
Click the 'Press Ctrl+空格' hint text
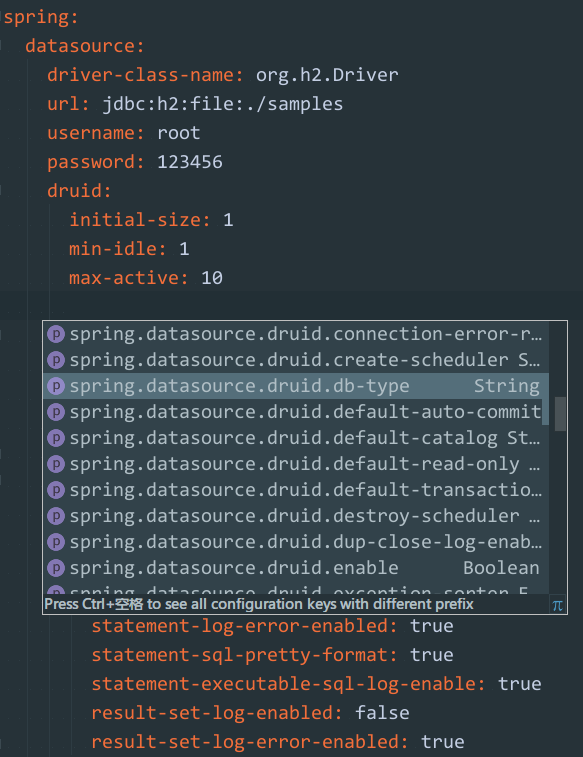(x=259, y=604)
